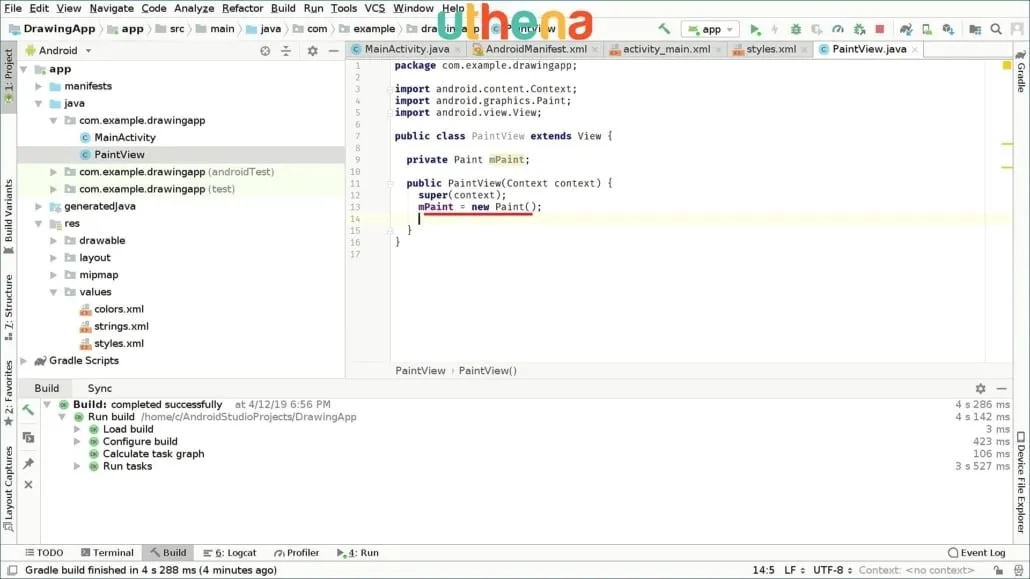
Task: Close the PaintView.java tab
Action: tap(914, 49)
